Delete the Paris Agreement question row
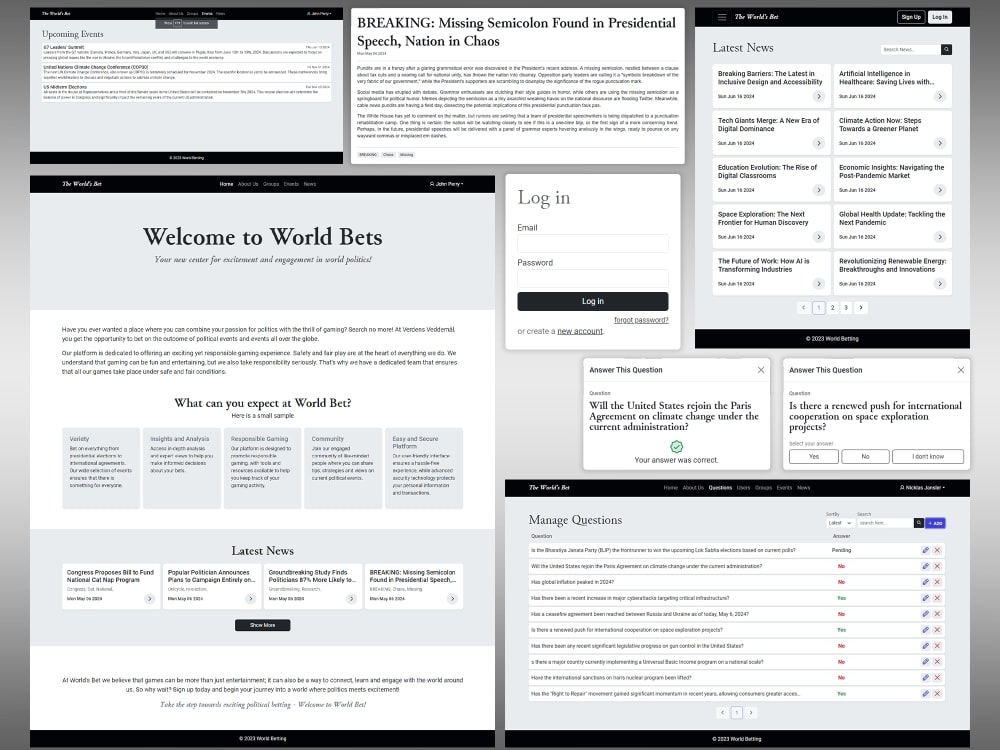 (937, 566)
